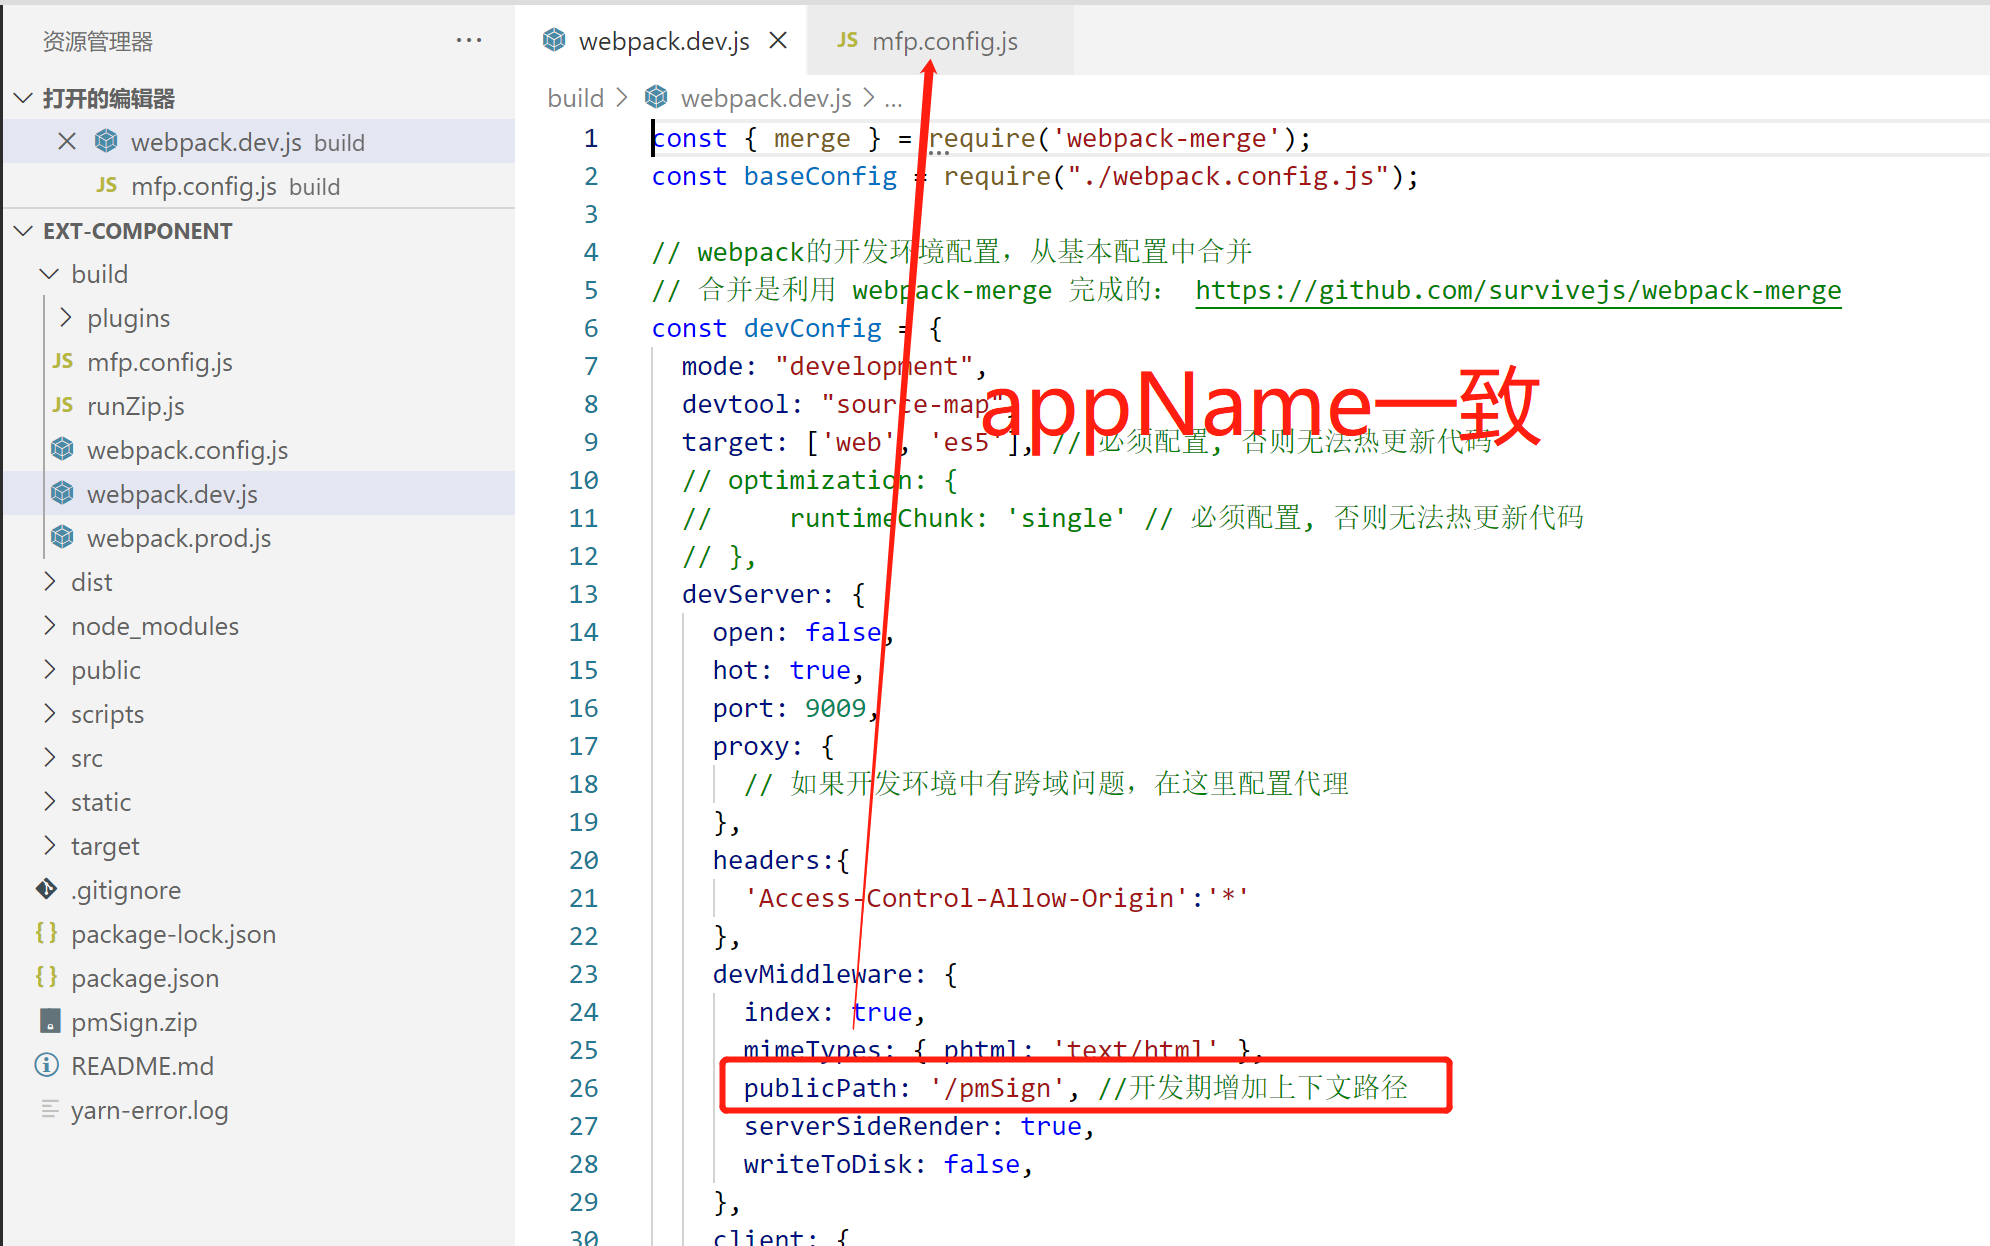
Task: Collapse the open editors section
Action: point(24,98)
